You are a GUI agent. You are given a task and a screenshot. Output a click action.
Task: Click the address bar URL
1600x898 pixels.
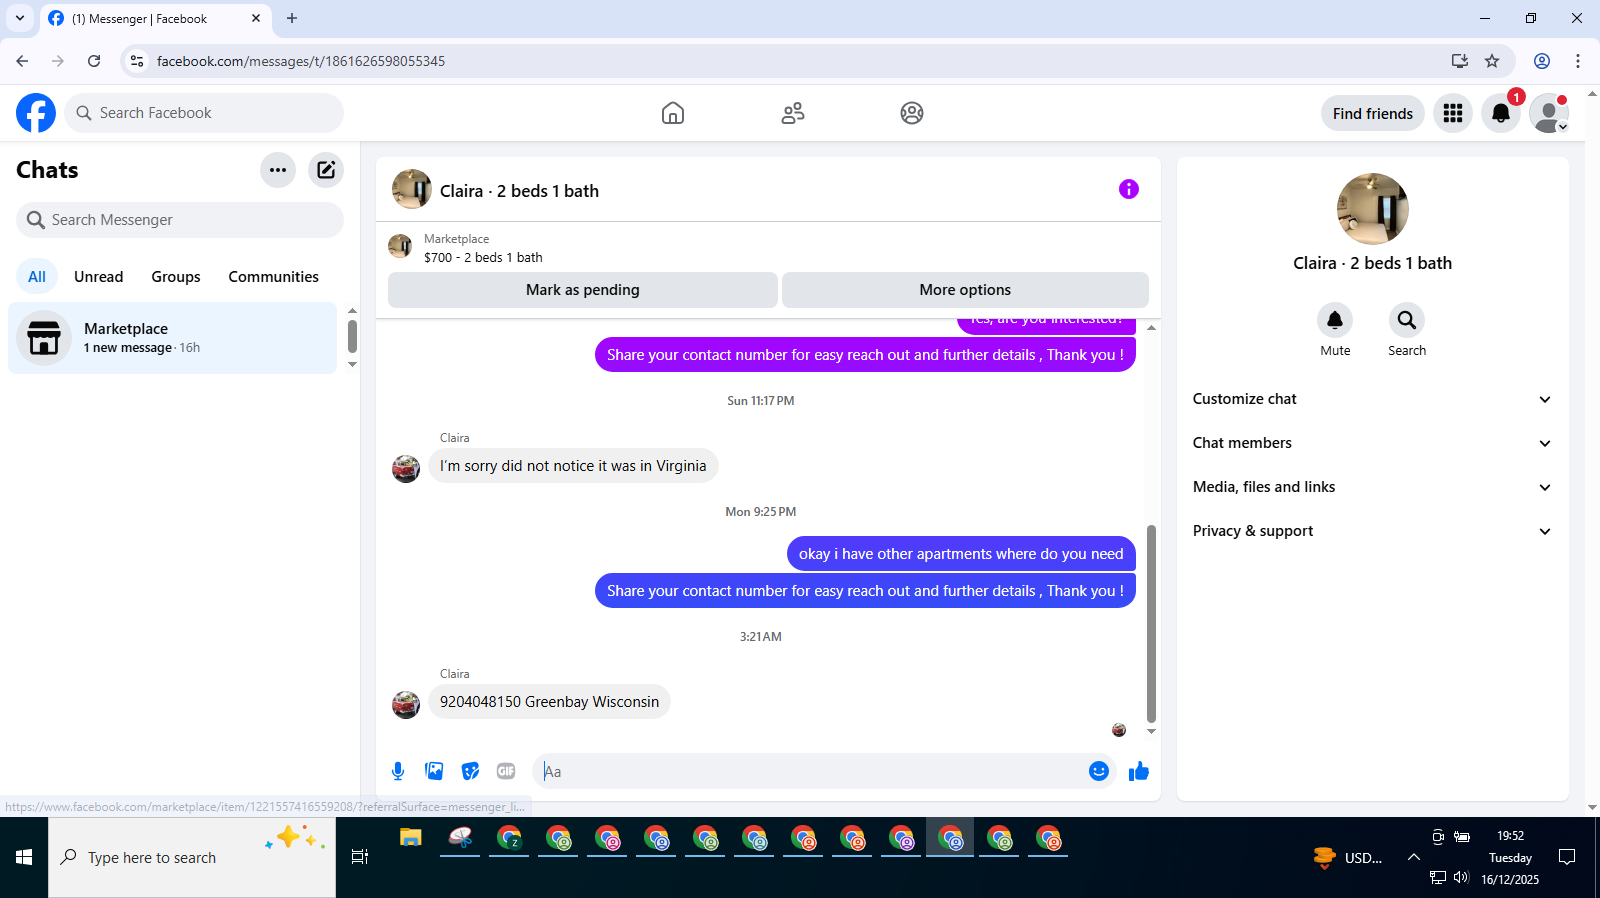301,61
